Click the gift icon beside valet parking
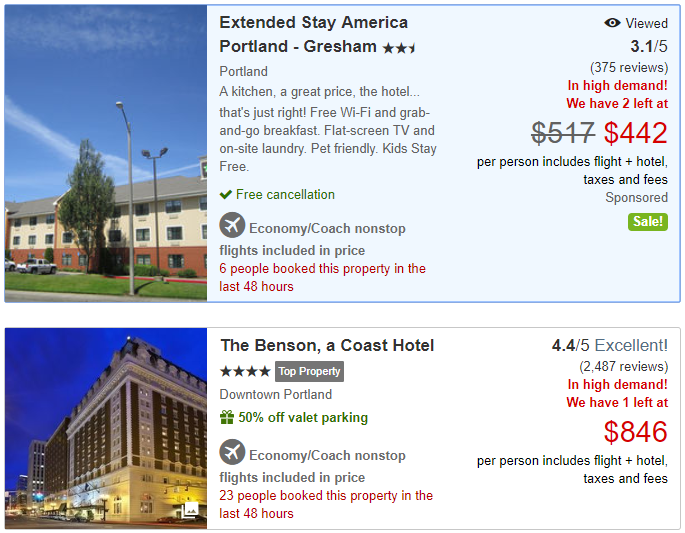685x533 pixels. pyautogui.click(x=227, y=417)
